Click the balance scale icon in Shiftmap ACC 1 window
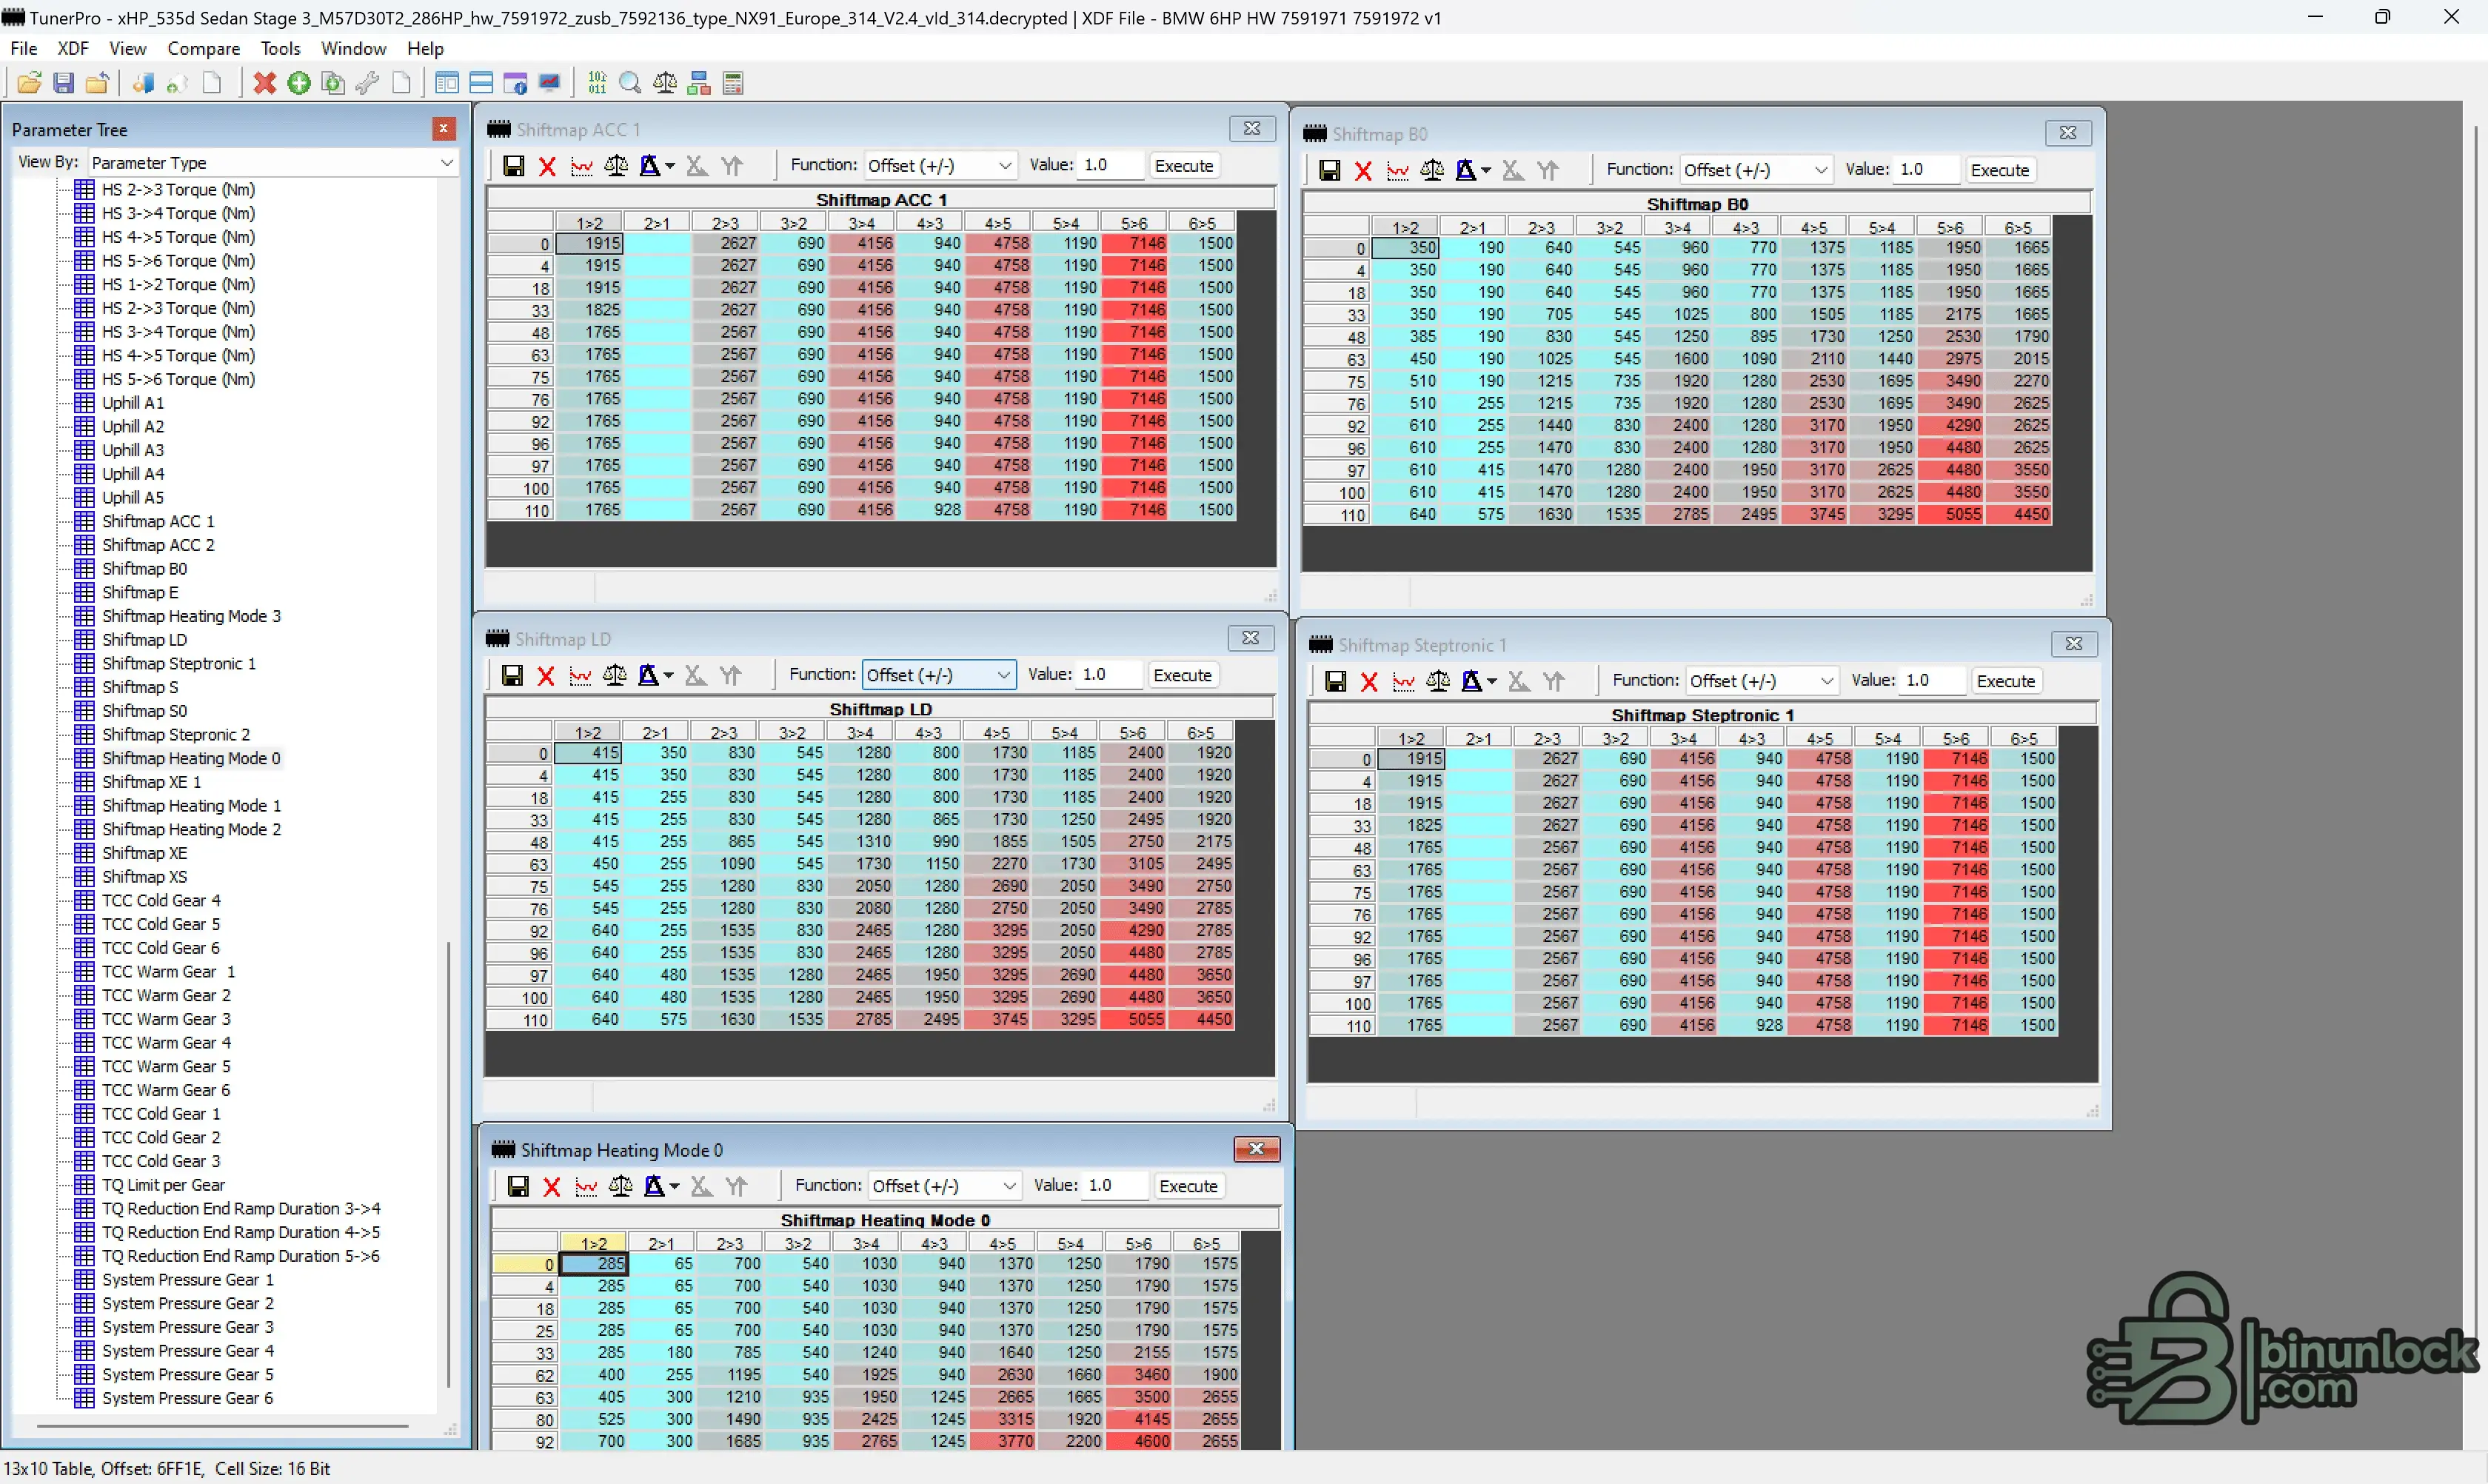This screenshot has width=2488, height=1484. coord(616,166)
